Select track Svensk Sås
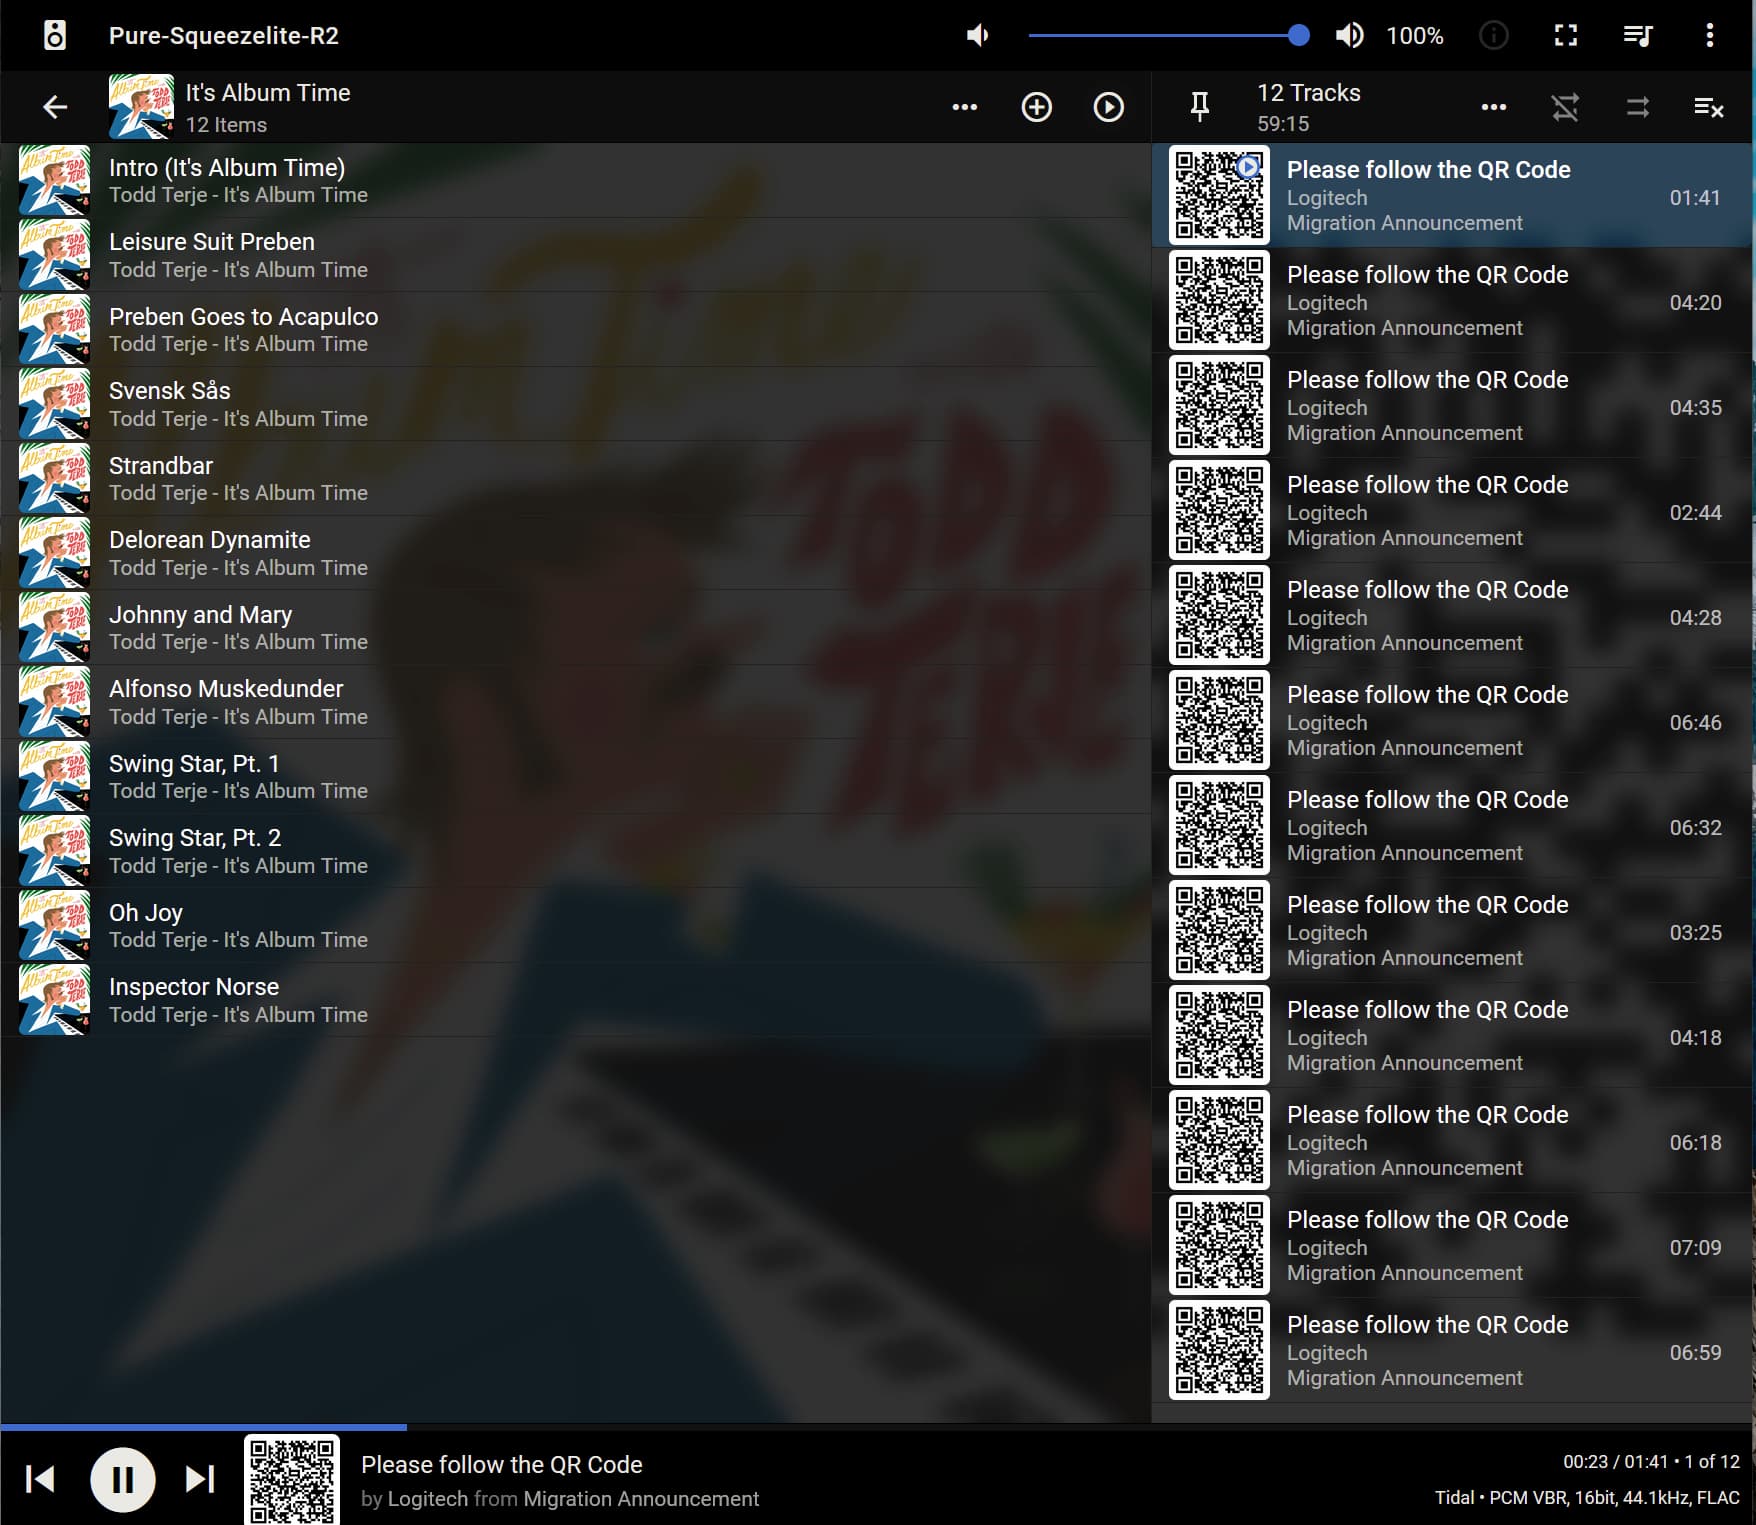The width and height of the screenshot is (1756, 1525). click(576, 404)
